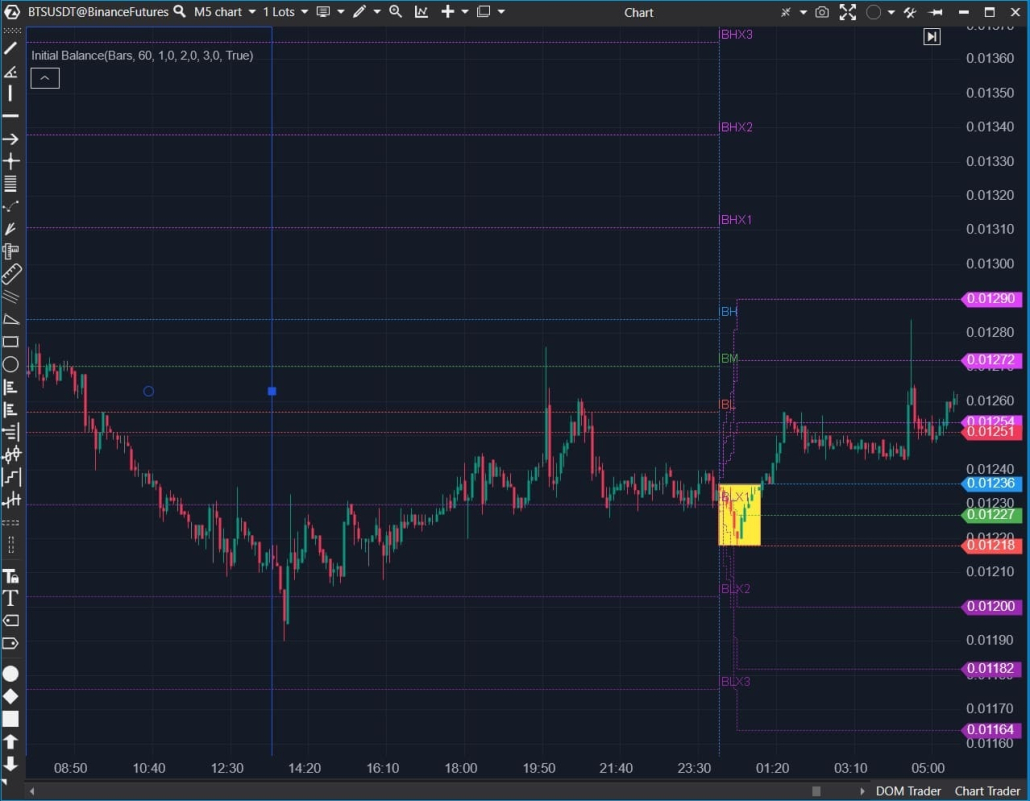Select the text drawing tool
The image size is (1030, 801).
pyautogui.click(x=11, y=598)
